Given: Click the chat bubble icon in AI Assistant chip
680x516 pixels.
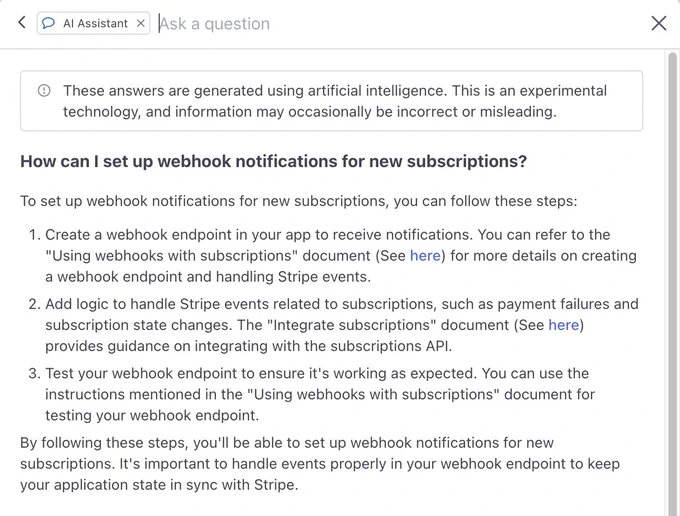Looking at the screenshot, I should click(x=49, y=23).
